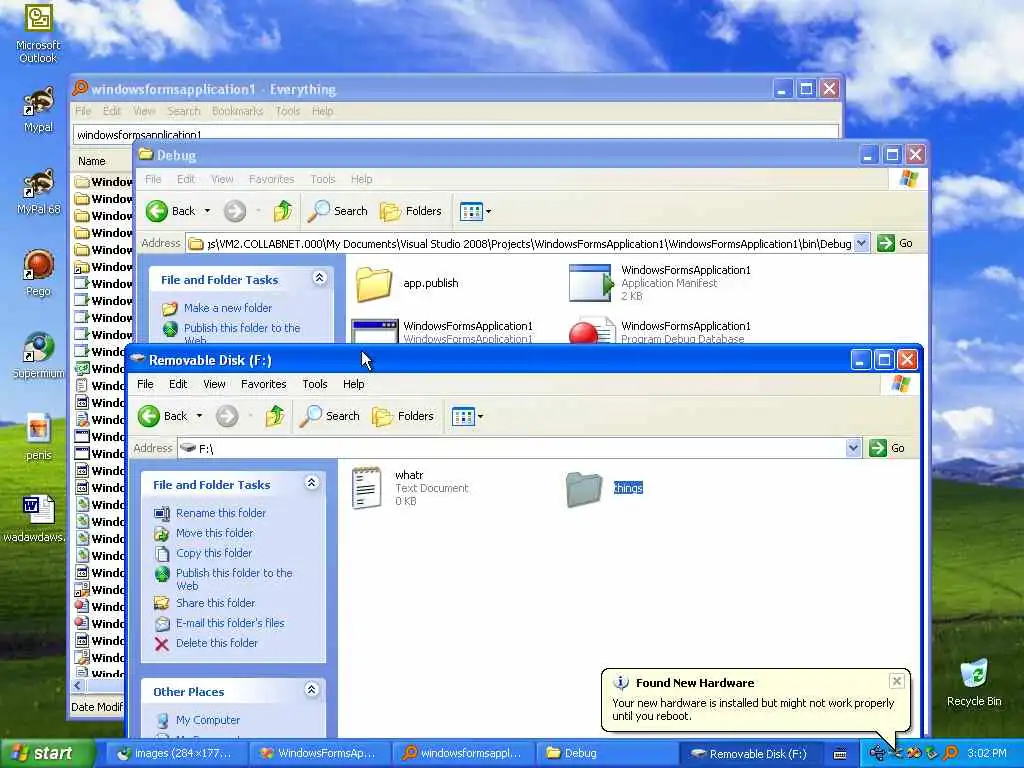Toggle Folders button in Debug window
Viewport: 1024px width, 768px height.
point(411,211)
